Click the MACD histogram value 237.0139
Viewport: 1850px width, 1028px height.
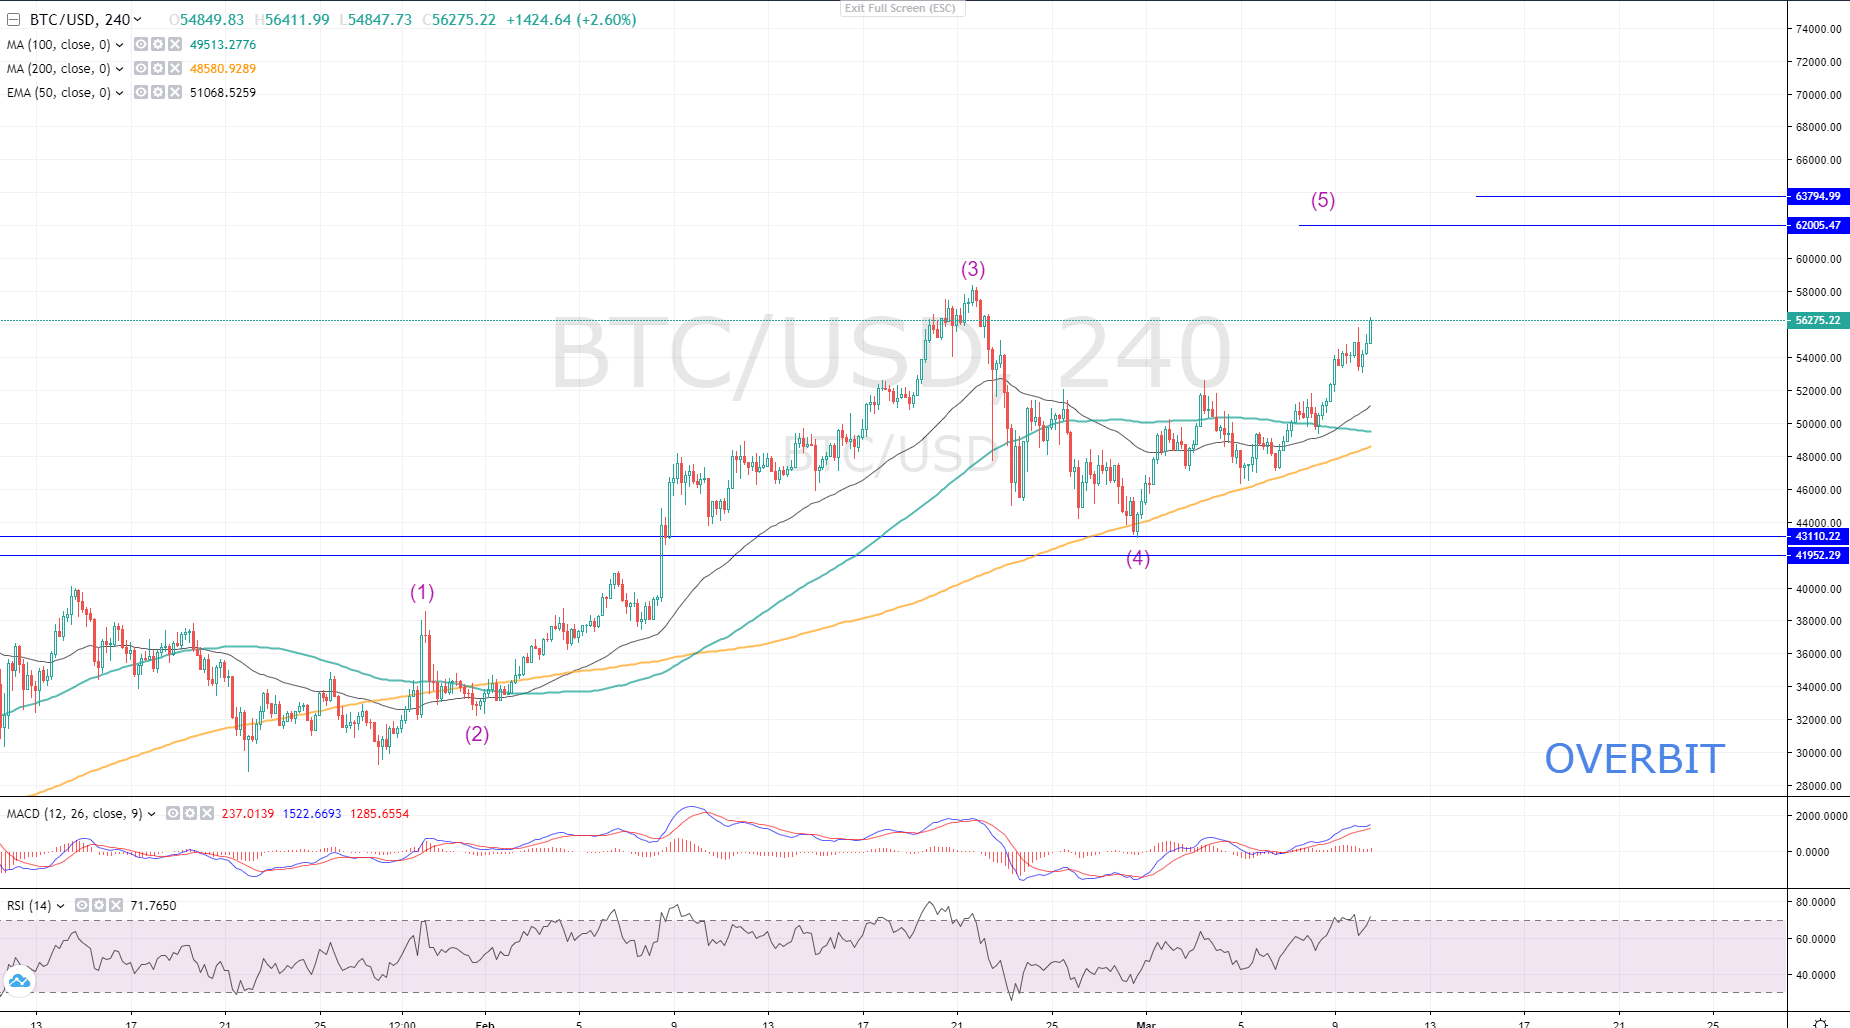tap(248, 814)
